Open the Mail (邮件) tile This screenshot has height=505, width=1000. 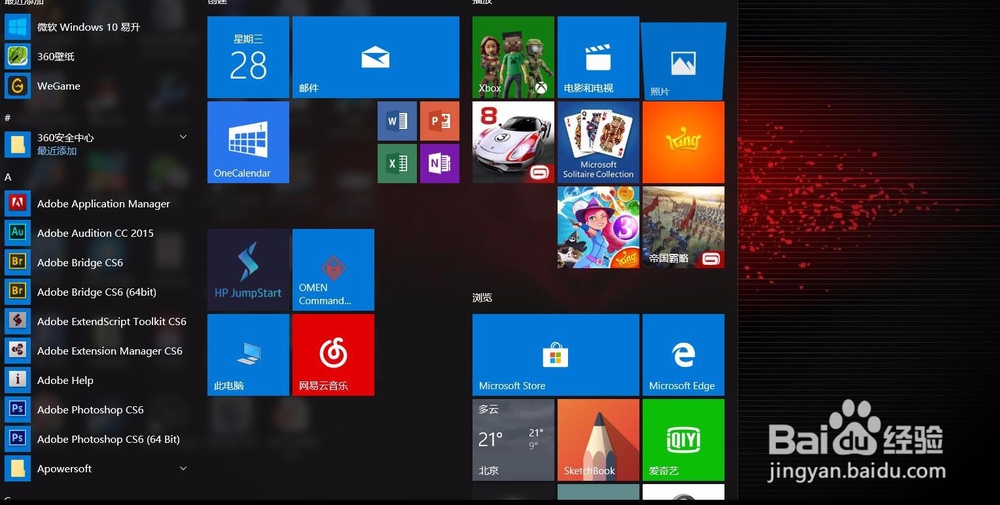click(x=376, y=57)
